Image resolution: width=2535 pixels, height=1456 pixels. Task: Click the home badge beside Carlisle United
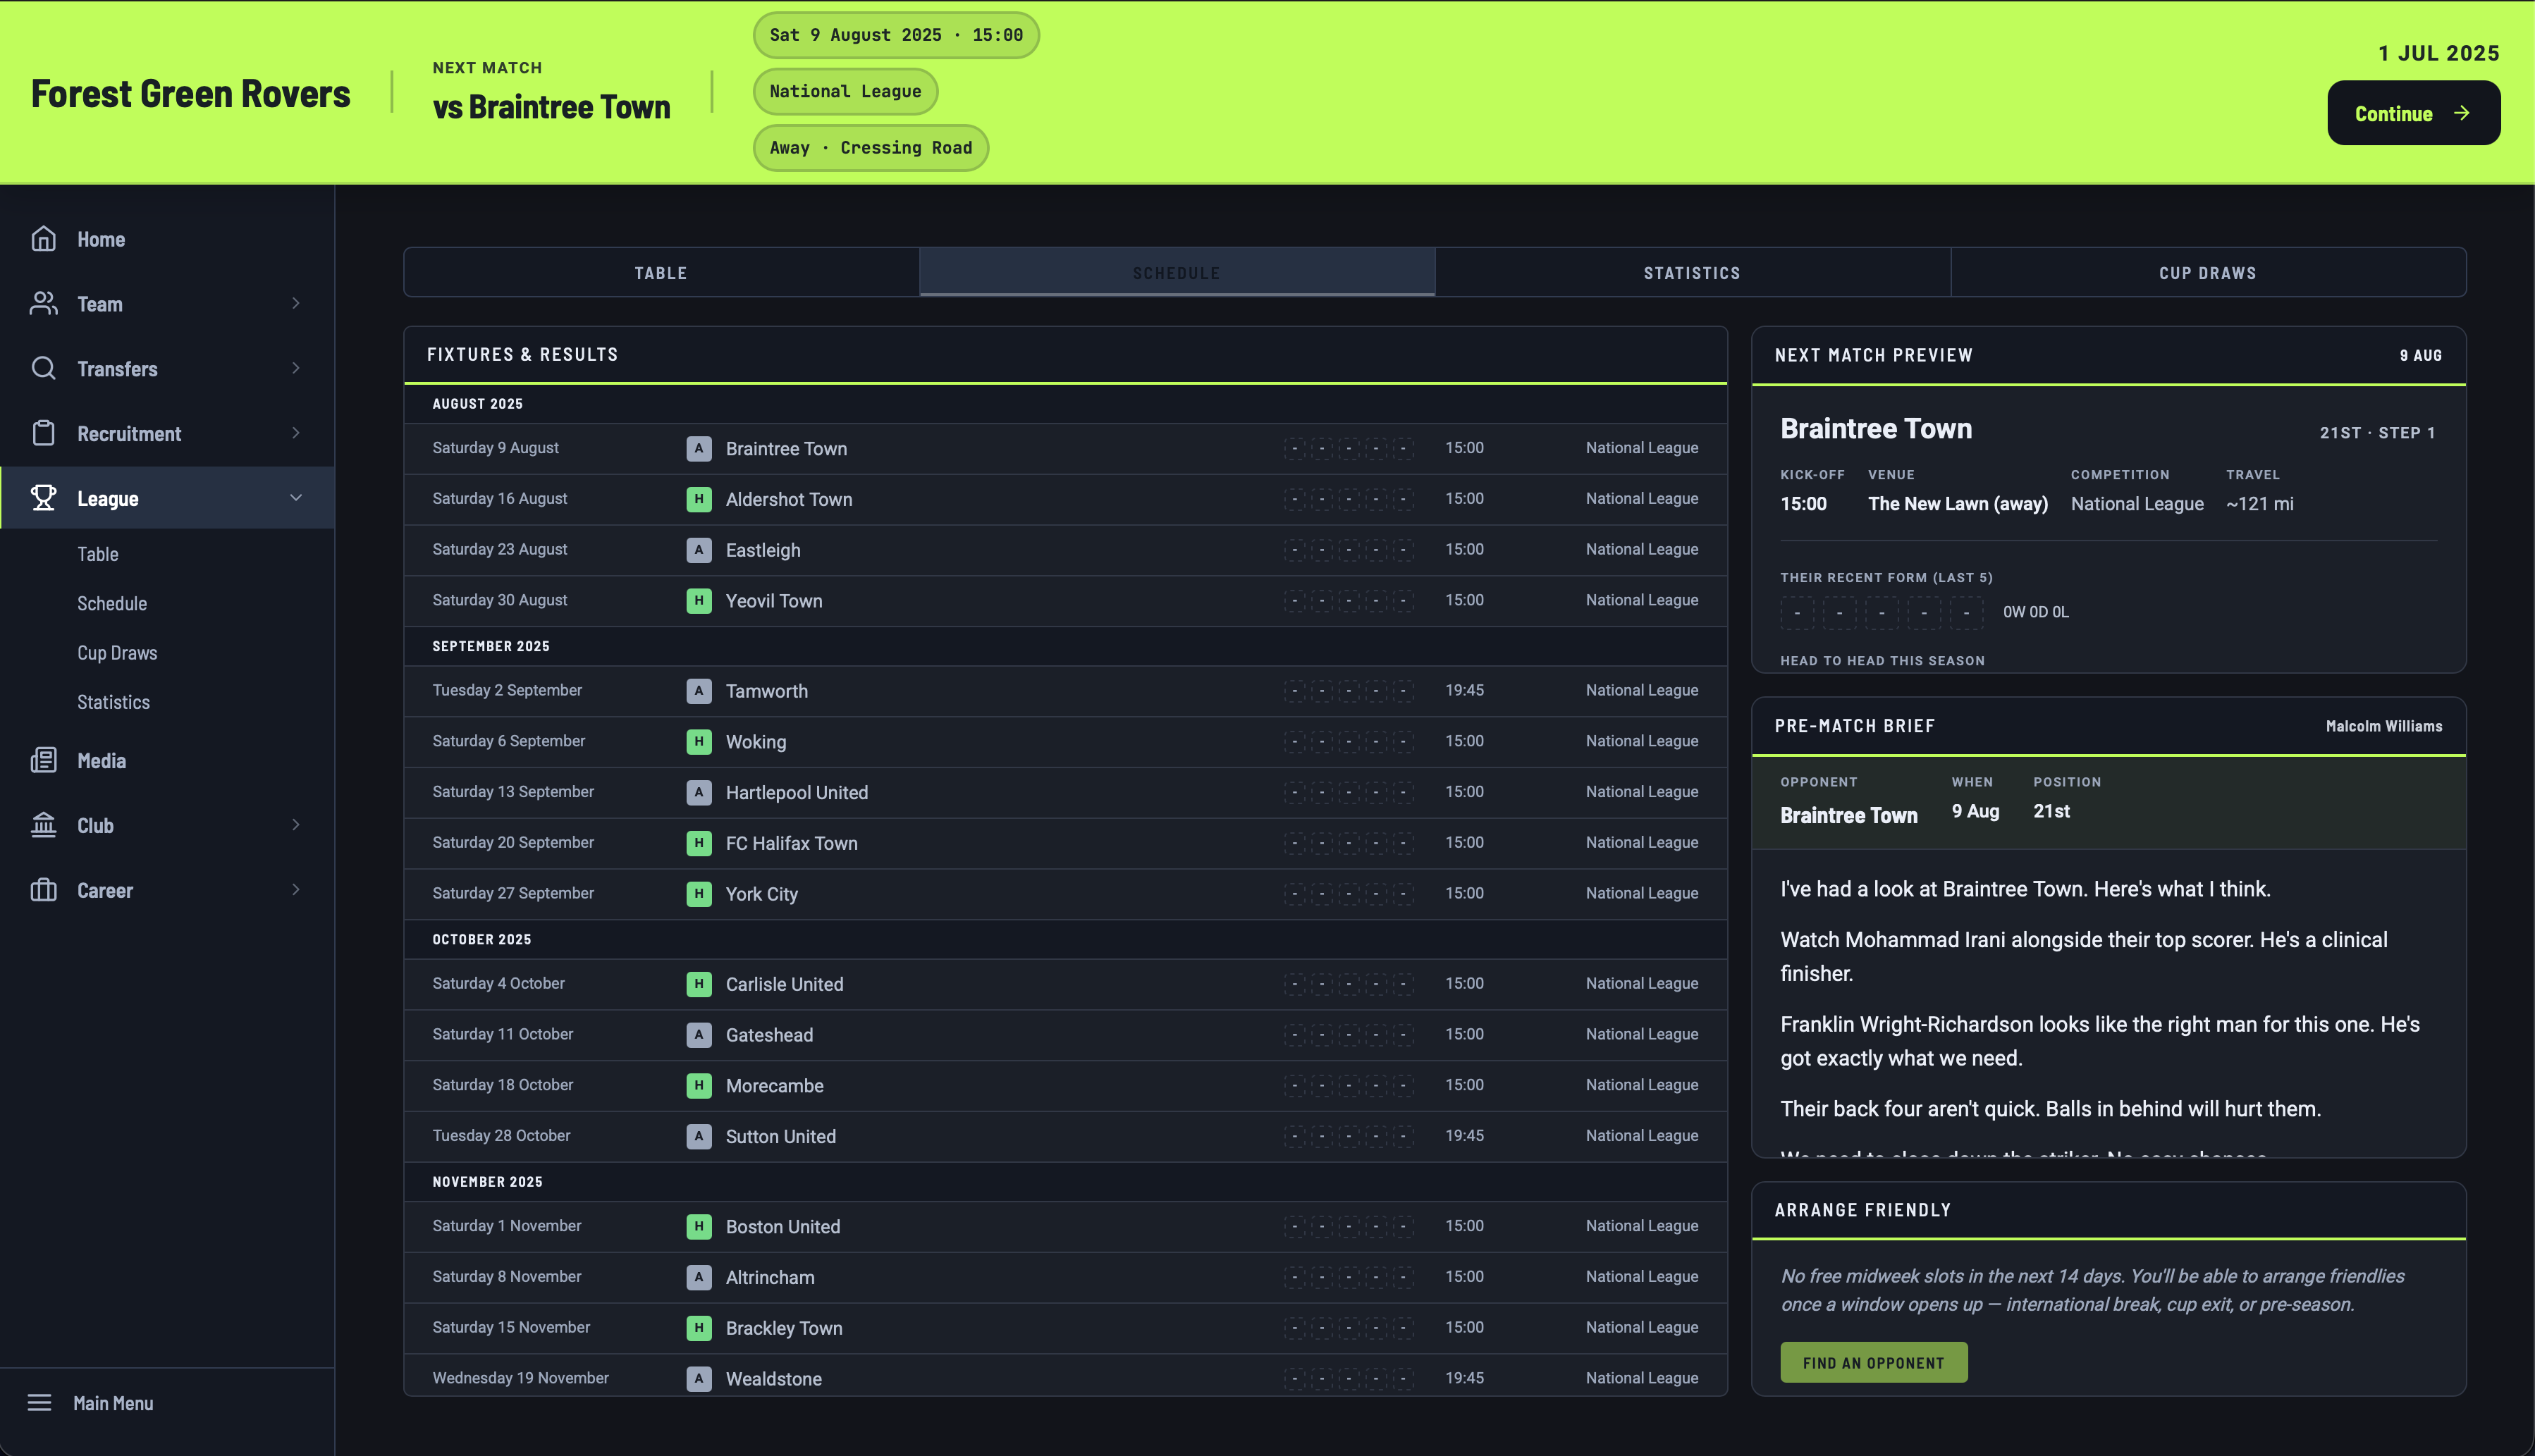(699, 984)
